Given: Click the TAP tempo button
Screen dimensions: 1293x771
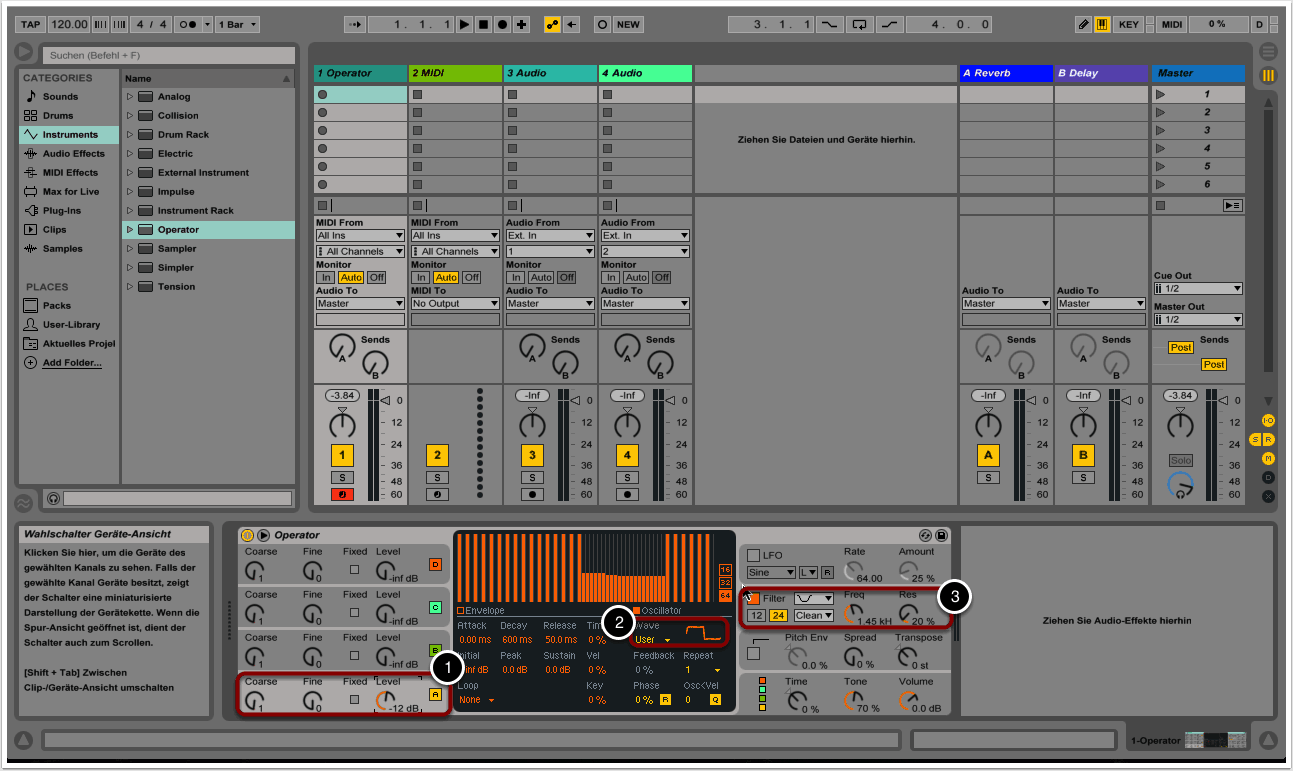Looking at the screenshot, I should 30,24.
